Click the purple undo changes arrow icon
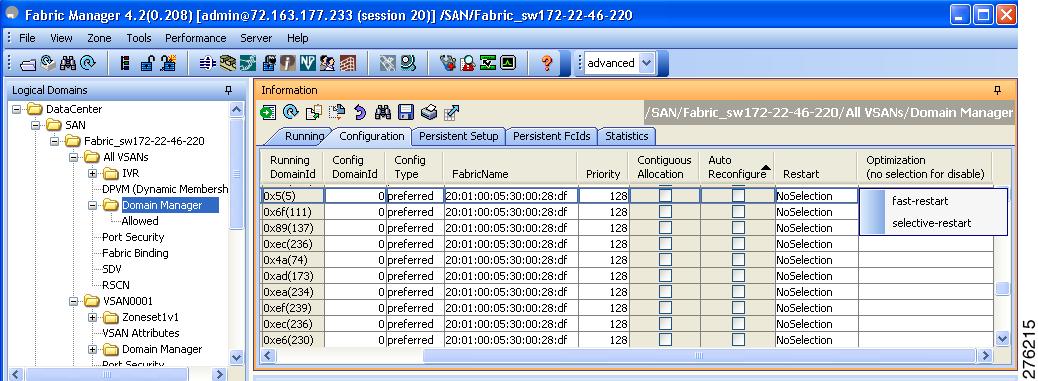Viewport: 1038px width, 381px height. (x=360, y=113)
